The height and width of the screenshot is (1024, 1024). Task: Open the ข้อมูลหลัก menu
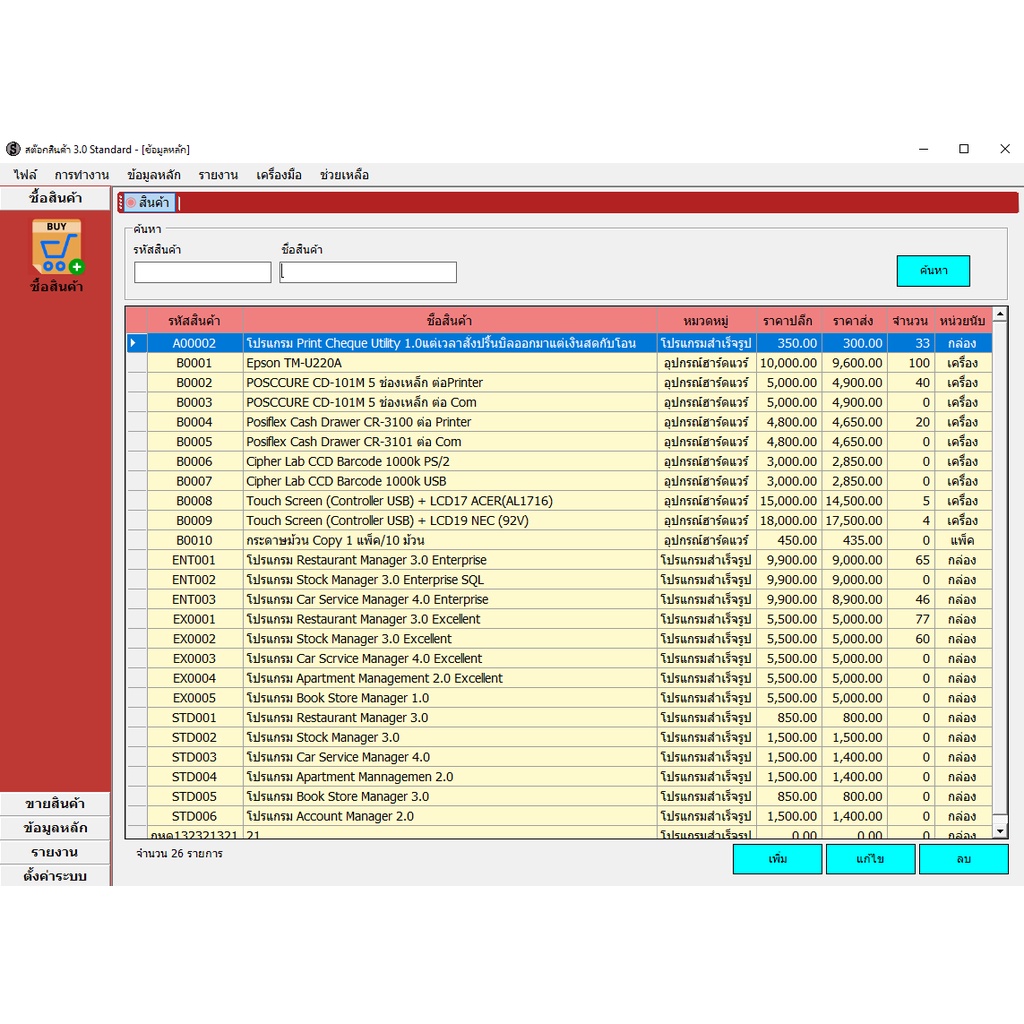pos(153,174)
